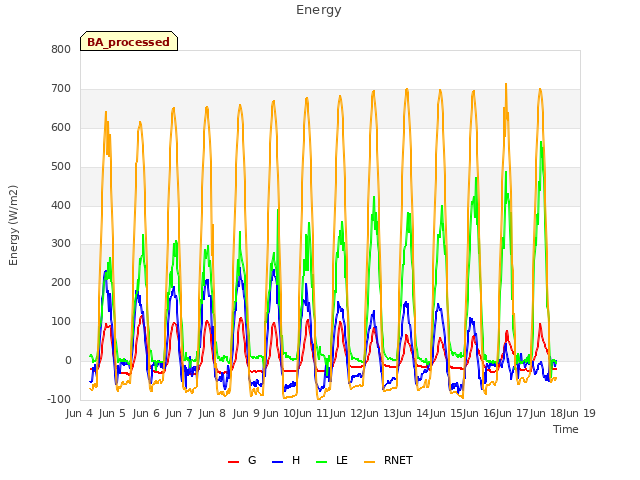Click the 200 y-axis tick label
640x480 pixels.
[61, 282]
